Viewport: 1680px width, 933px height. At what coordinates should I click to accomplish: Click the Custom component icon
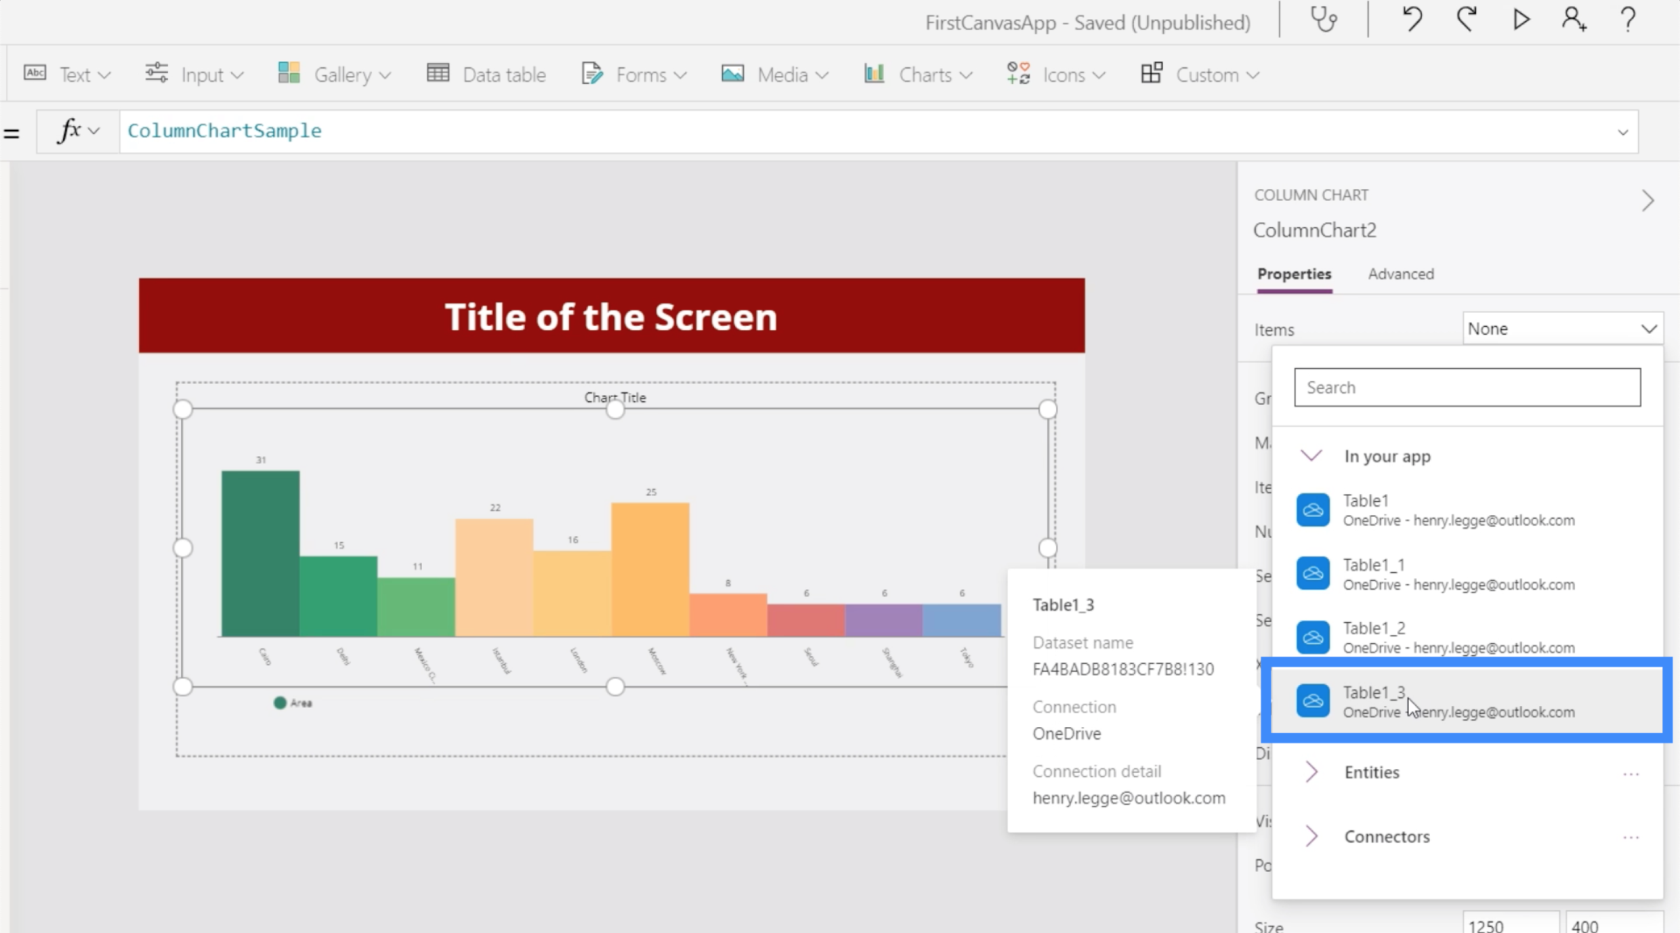[1151, 73]
